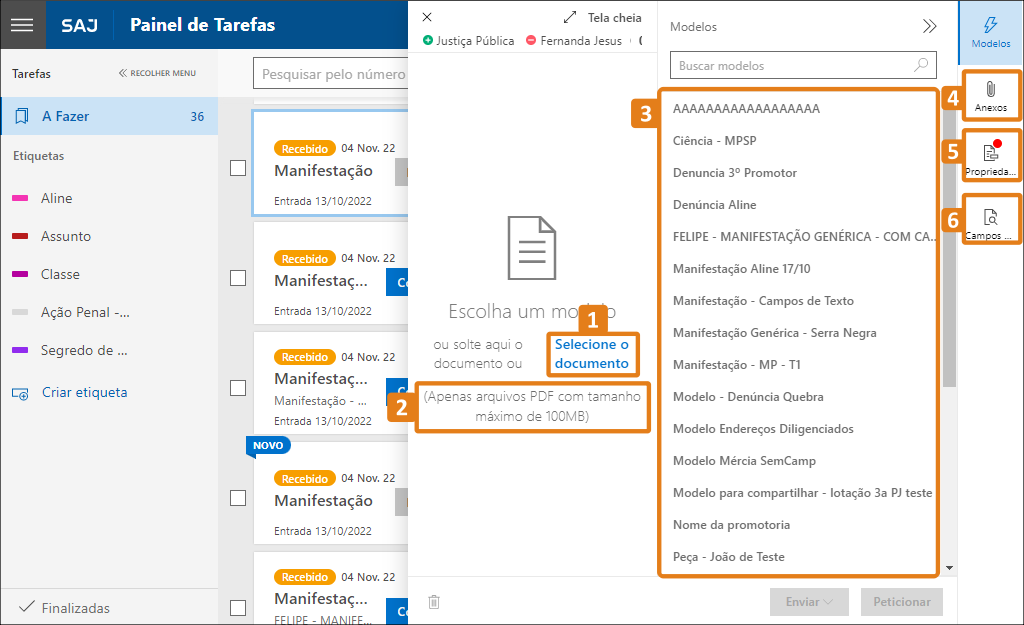Select the second task card checkbox
Viewport: 1024px width, 625px height.
coord(238,278)
